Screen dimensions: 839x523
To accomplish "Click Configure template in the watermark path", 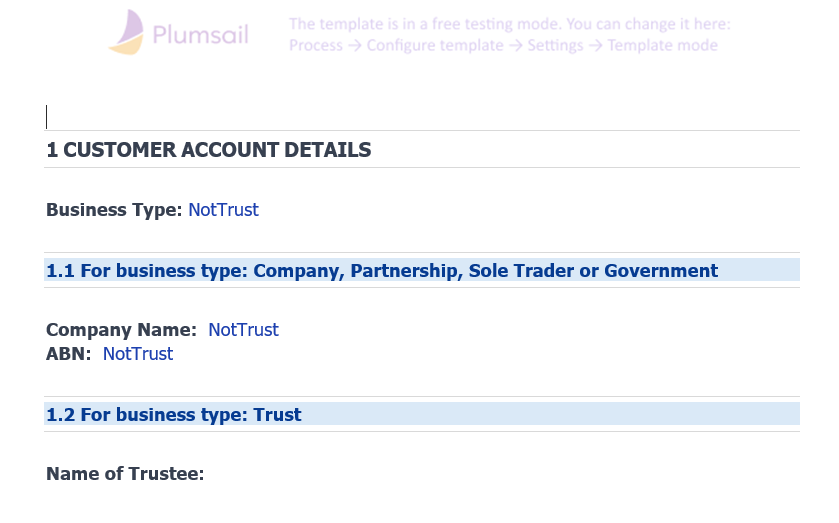I will coord(435,45).
